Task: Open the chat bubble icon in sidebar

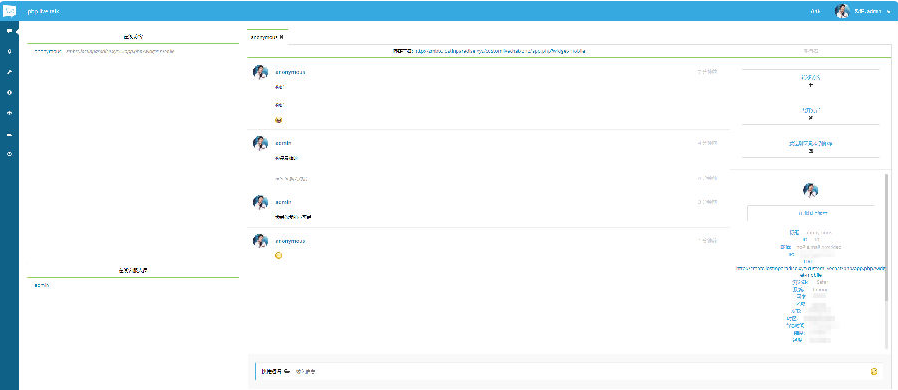Action: (x=9, y=31)
